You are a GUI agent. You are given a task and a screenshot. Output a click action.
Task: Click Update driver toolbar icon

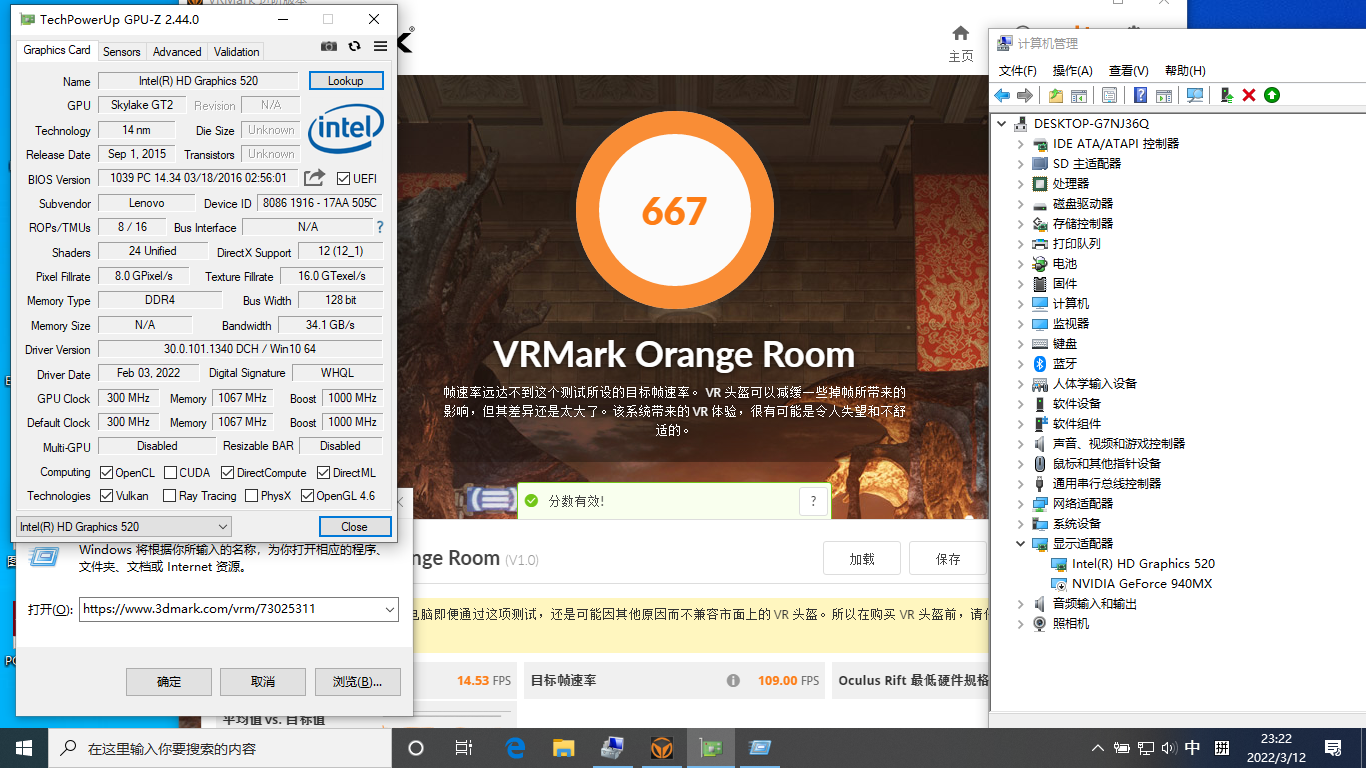1226,95
